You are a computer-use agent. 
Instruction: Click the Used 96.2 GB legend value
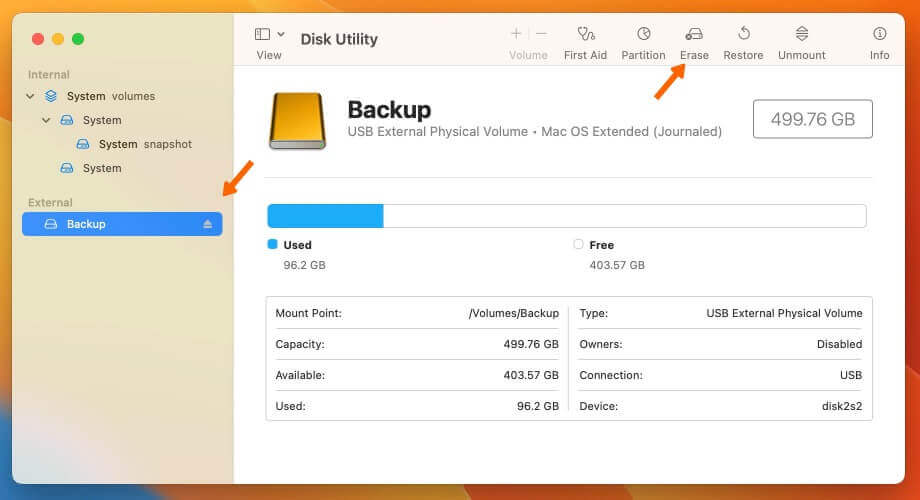tap(305, 265)
